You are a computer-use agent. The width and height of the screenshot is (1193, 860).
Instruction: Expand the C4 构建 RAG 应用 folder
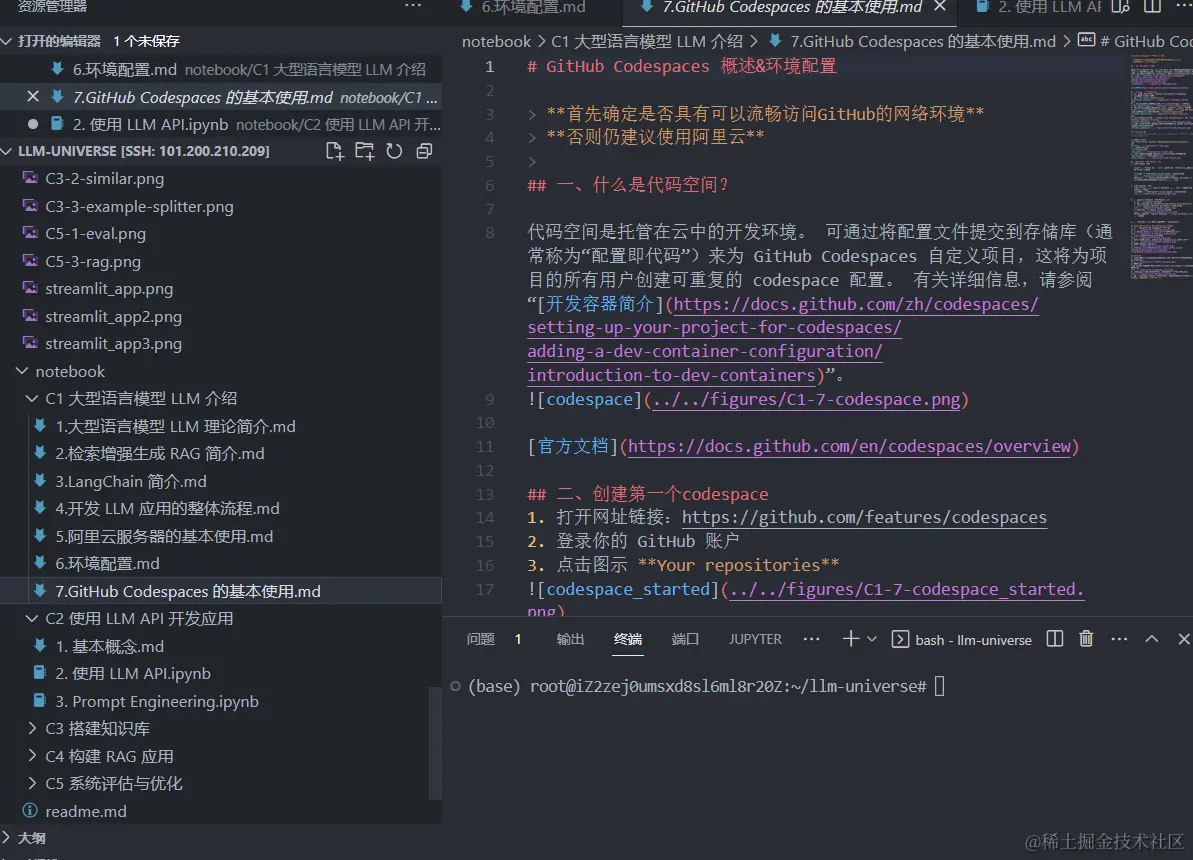coord(32,756)
